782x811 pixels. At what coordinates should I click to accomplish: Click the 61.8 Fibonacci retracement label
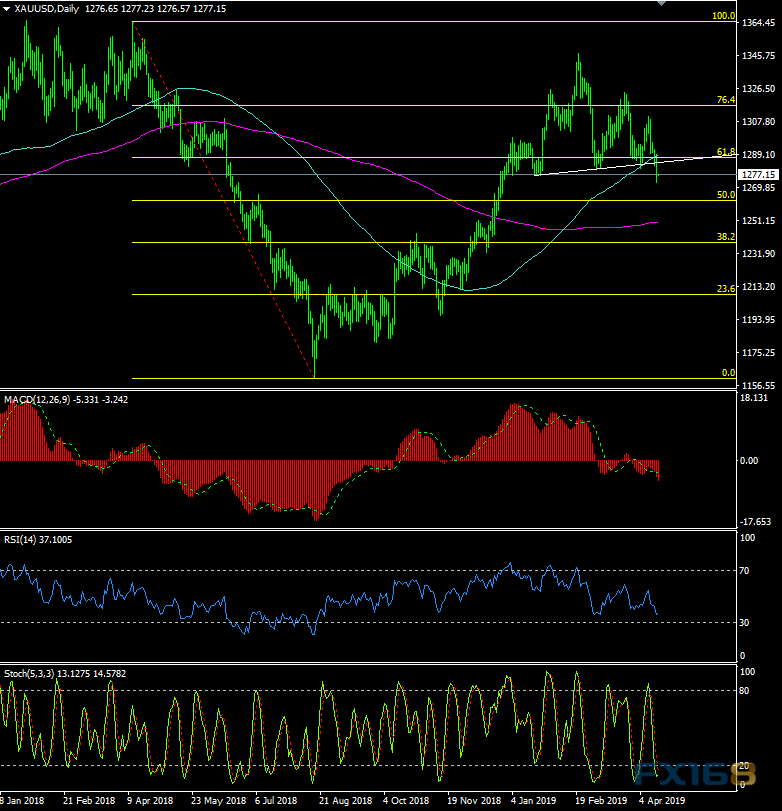(726, 152)
